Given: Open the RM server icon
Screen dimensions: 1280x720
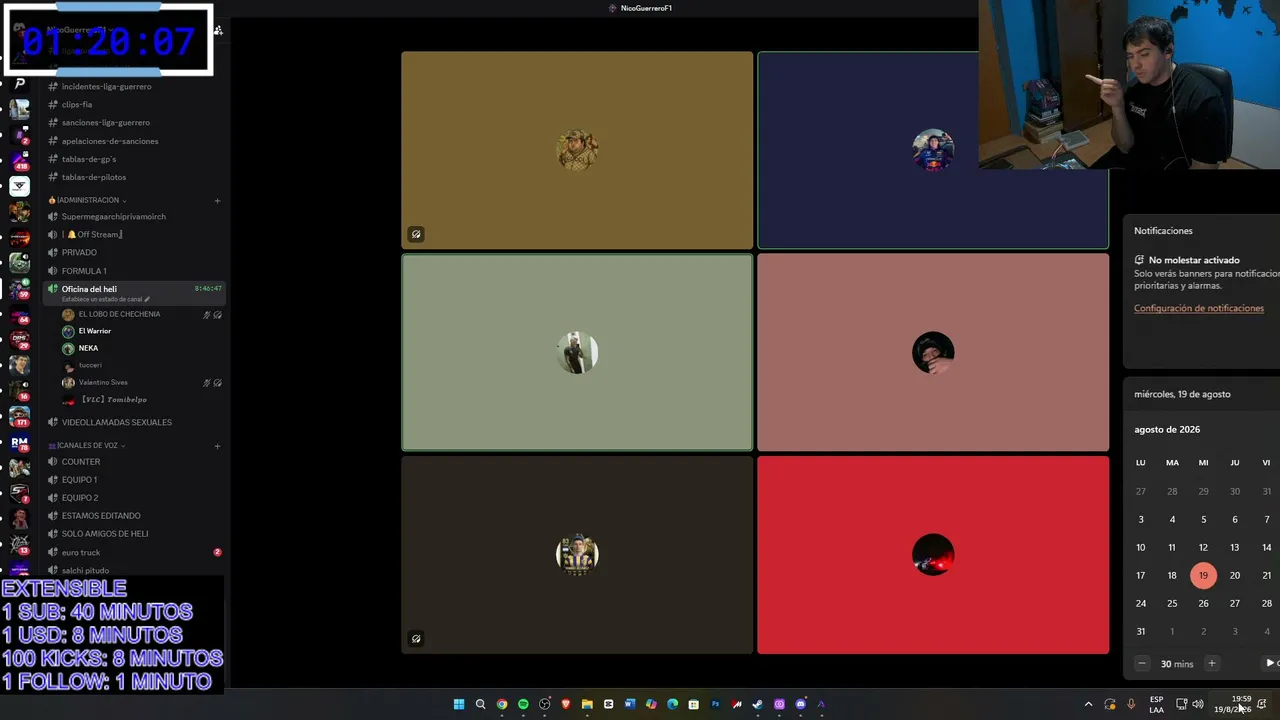Looking at the screenshot, I should [x=20, y=442].
